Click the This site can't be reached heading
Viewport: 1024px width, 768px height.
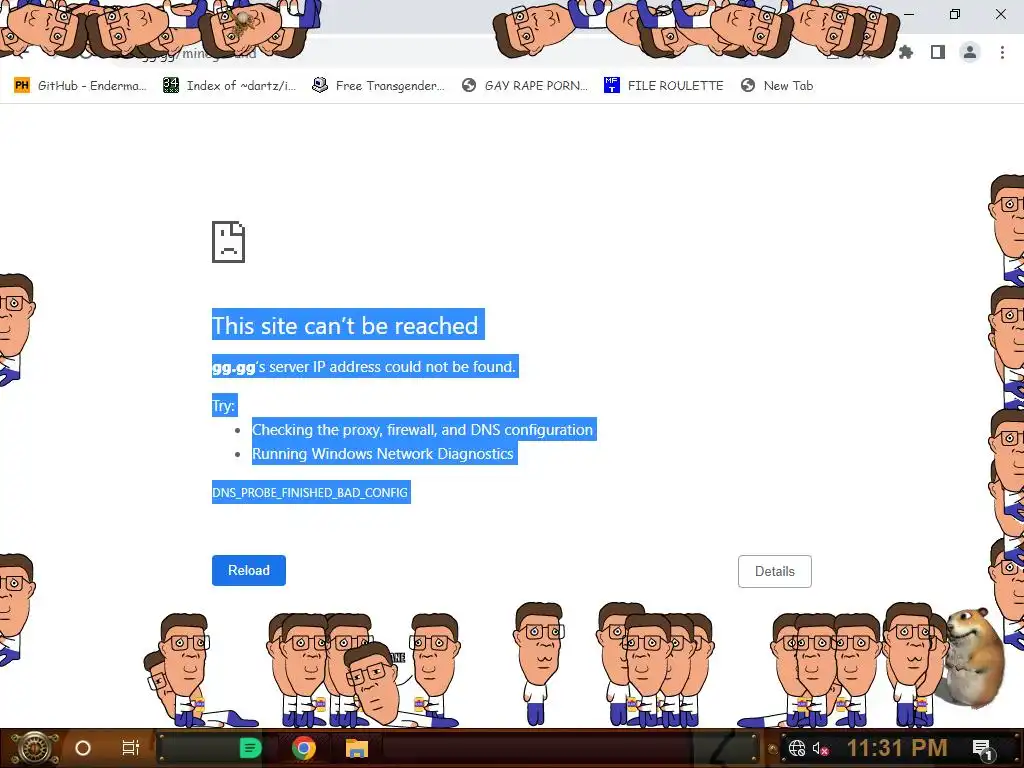click(345, 325)
